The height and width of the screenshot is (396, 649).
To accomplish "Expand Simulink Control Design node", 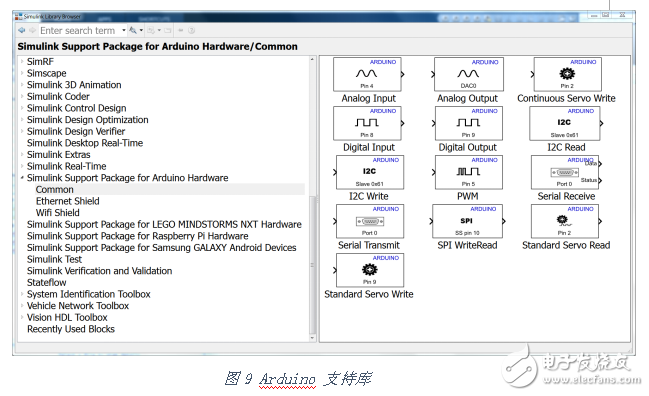I will coord(22,108).
